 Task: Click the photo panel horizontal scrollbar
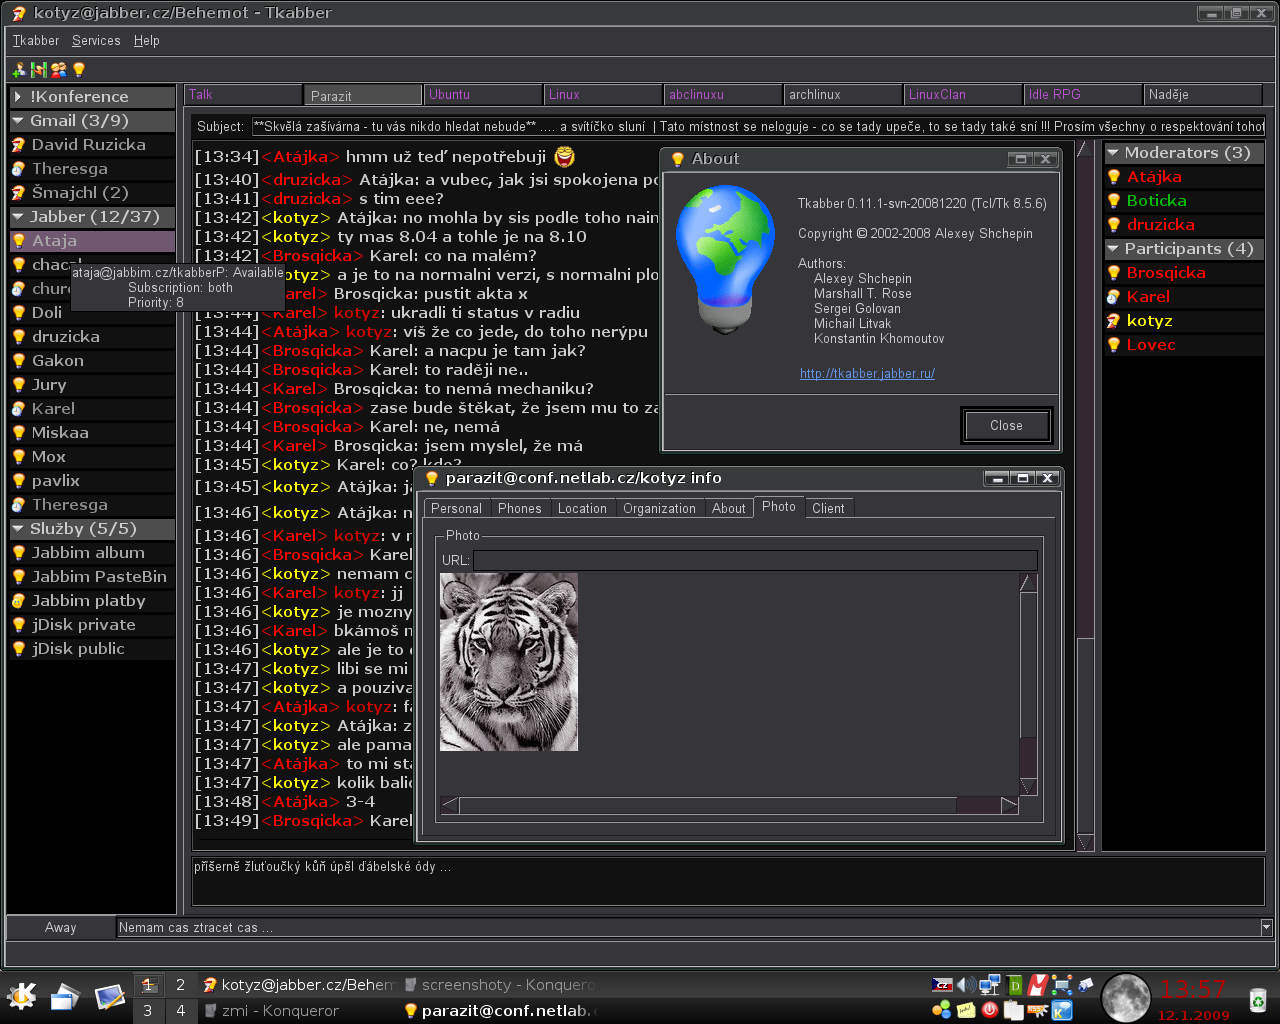click(x=730, y=806)
